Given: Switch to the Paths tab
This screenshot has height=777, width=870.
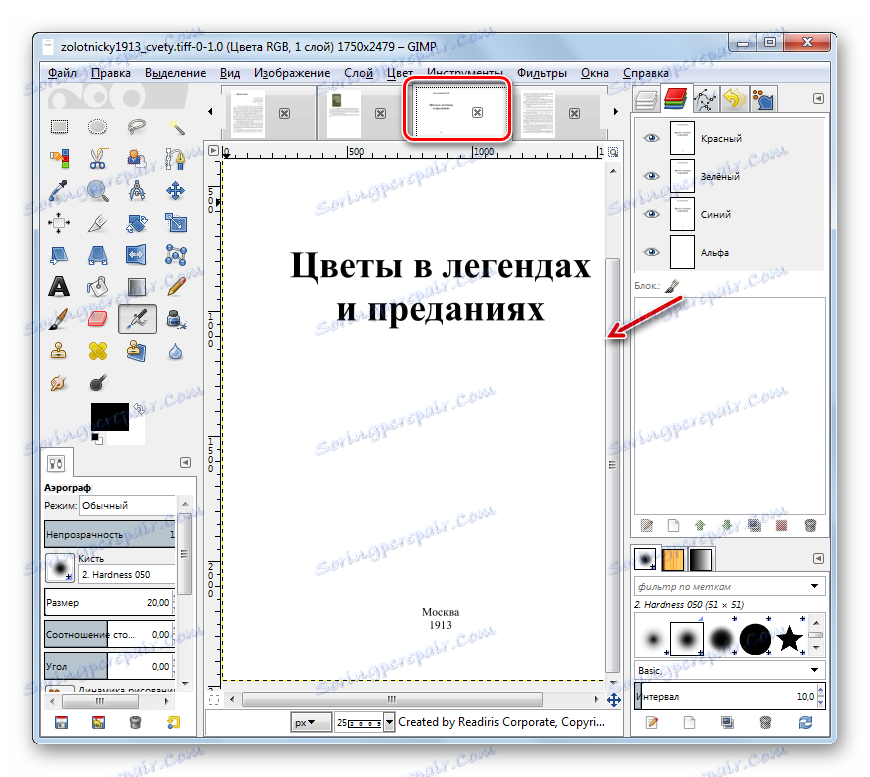Looking at the screenshot, I should point(705,99).
